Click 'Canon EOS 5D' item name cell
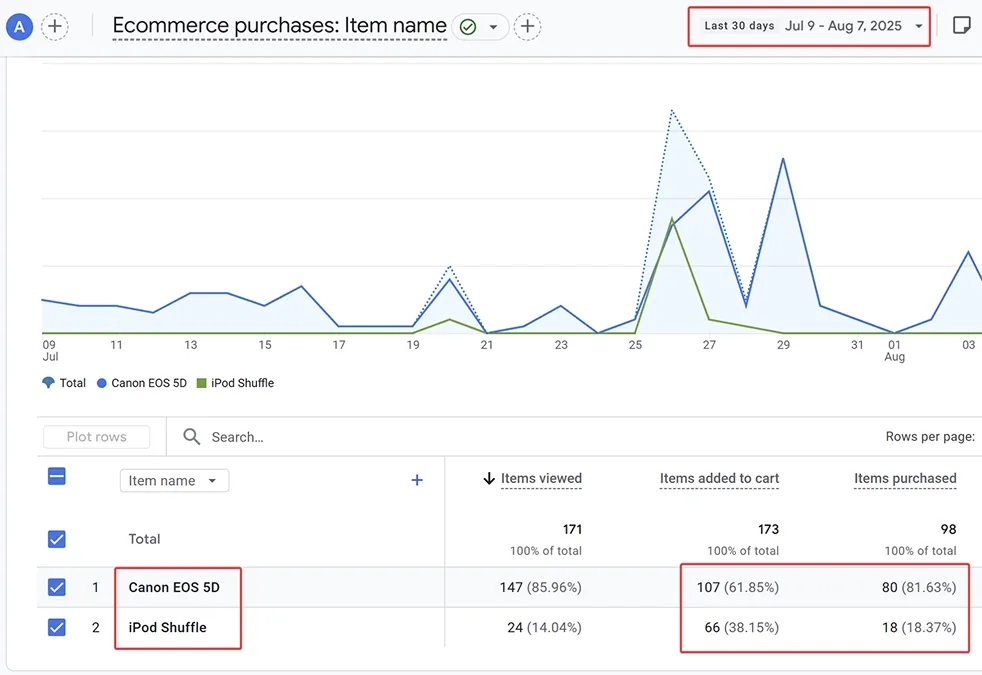Image resolution: width=982 pixels, height=675 pixels. click(x=174, y=587)
